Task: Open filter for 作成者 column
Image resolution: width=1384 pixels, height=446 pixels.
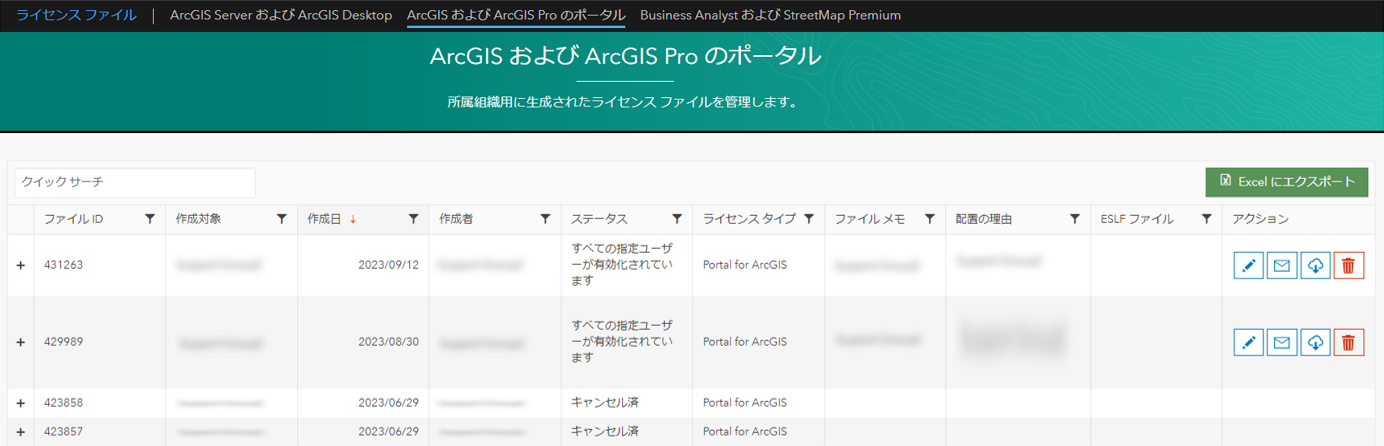Action: point(545,219)
